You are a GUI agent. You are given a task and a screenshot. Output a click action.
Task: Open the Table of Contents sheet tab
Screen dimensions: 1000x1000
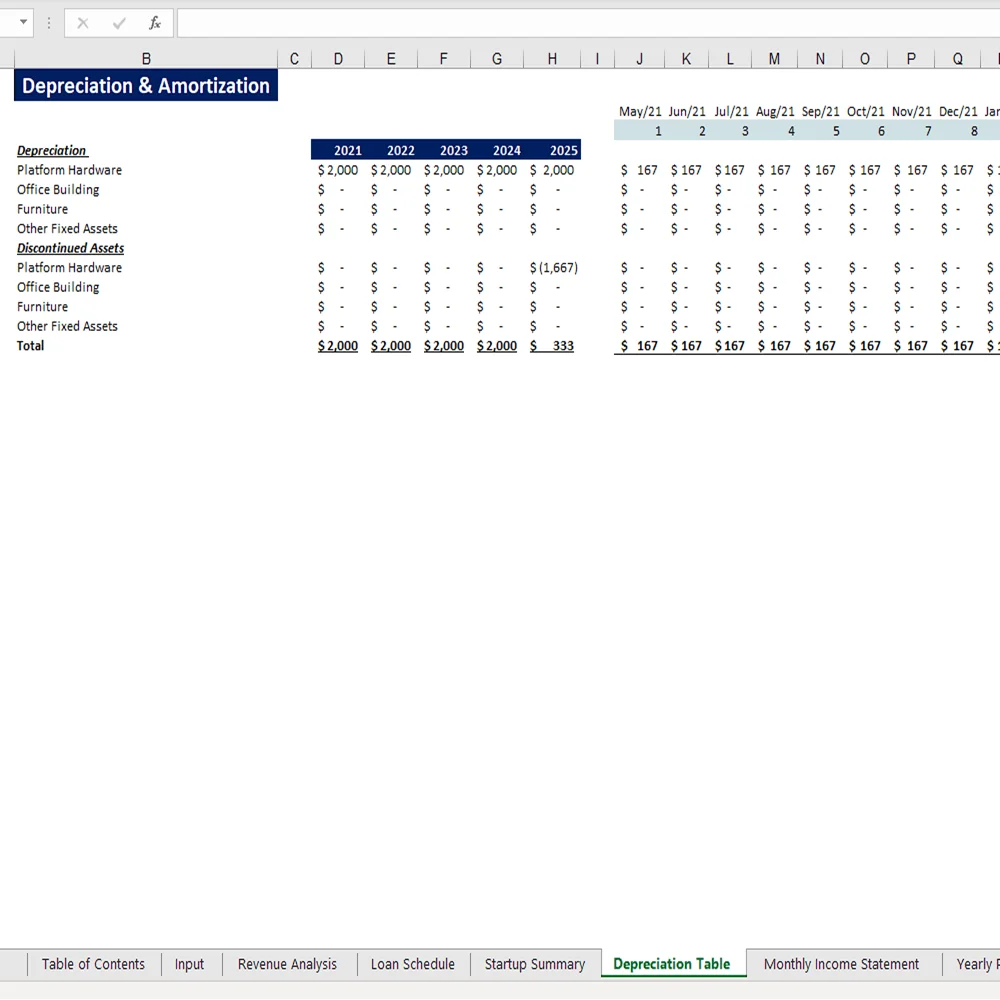93,964
